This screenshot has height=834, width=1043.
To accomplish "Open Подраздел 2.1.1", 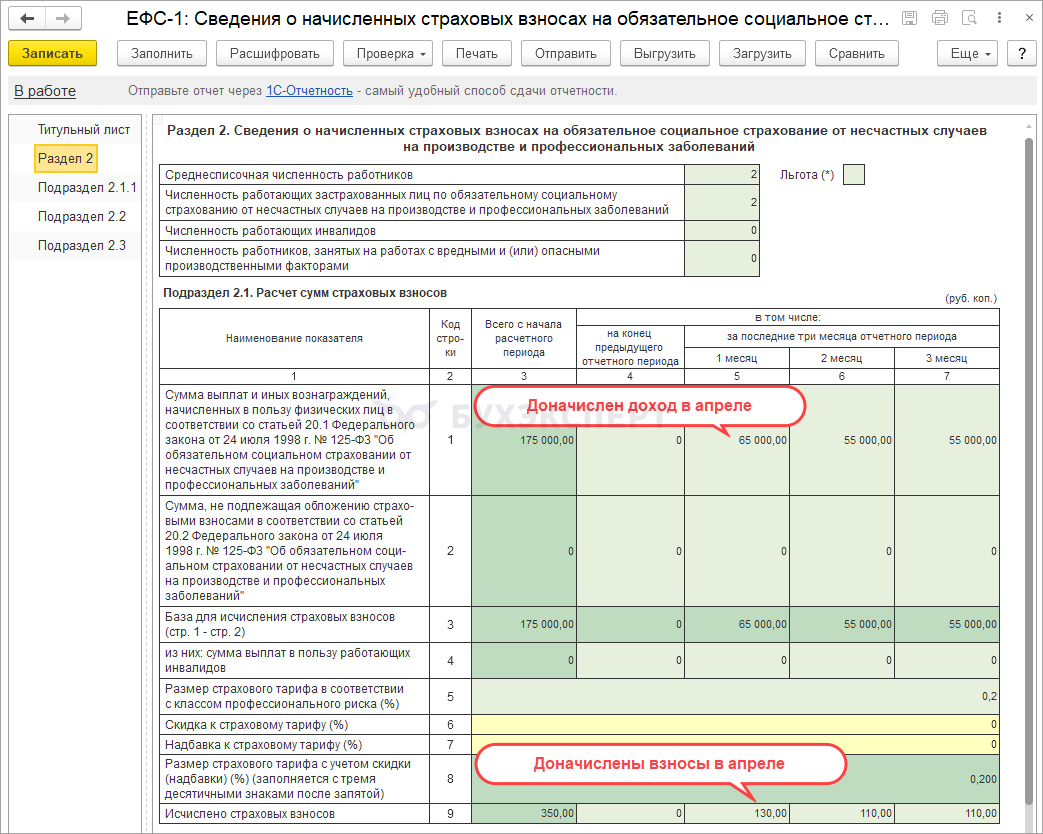I will point(87,188).
